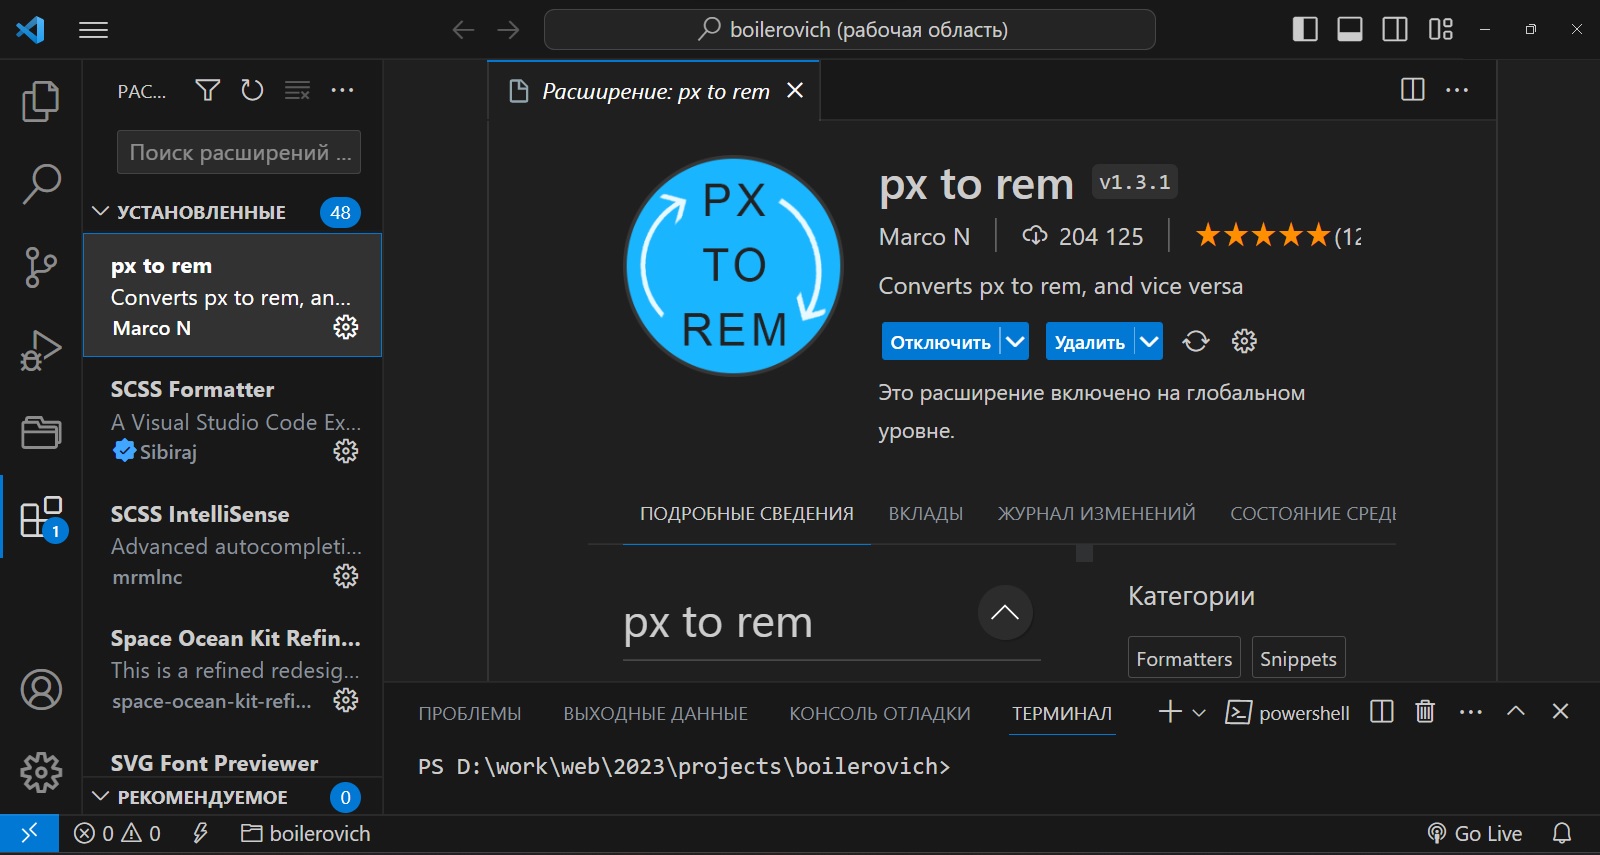
Task: Split the terminal panel
Action: (1382, 712)
